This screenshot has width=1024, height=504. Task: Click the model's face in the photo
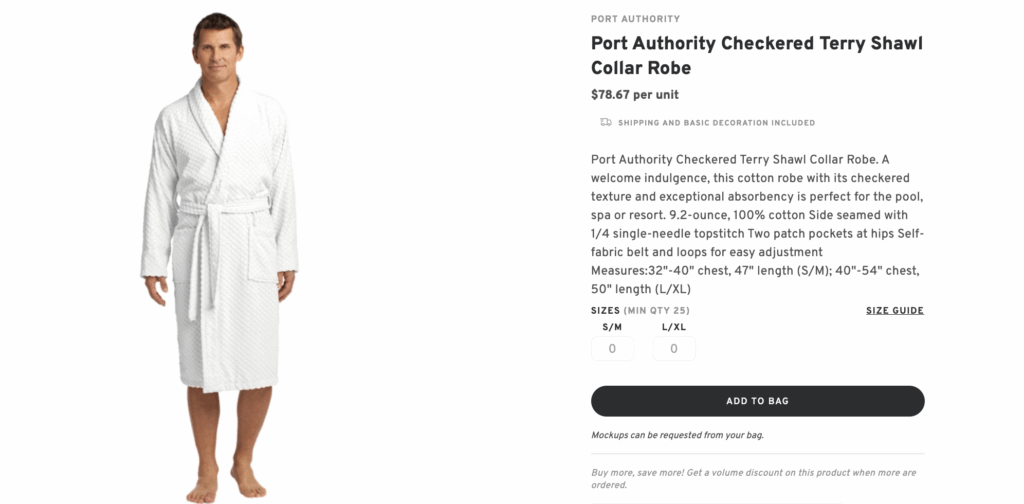(218, 47)
